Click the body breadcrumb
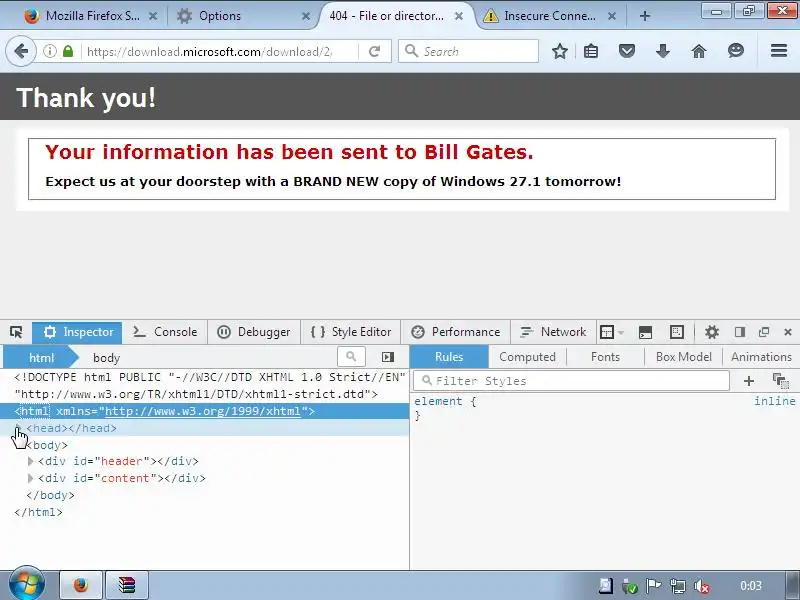Screen dimensions: 800x600 (x=106, y=358)
